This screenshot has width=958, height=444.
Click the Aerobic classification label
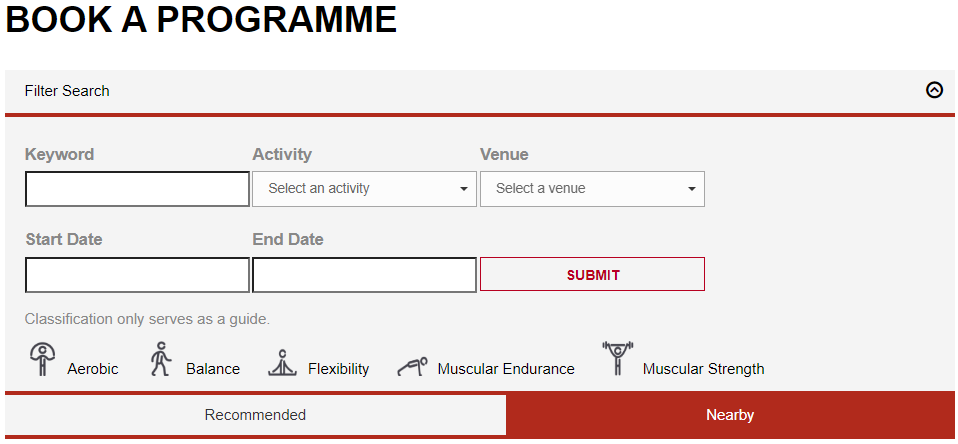pos(93,369)
